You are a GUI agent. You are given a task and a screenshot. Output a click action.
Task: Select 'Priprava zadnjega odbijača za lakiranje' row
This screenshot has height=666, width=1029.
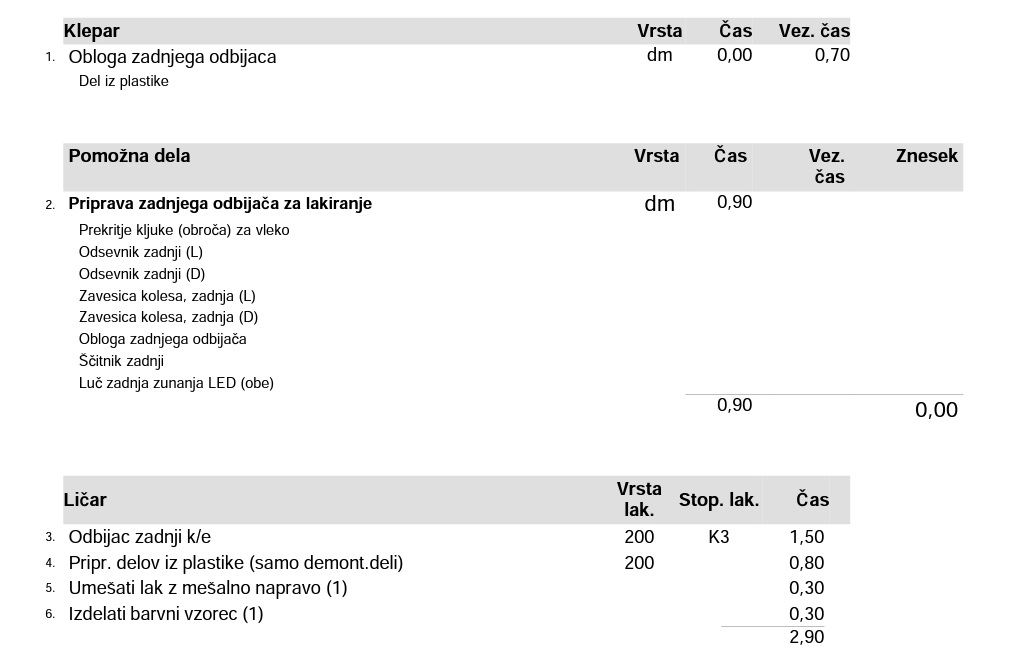[220, 204]
